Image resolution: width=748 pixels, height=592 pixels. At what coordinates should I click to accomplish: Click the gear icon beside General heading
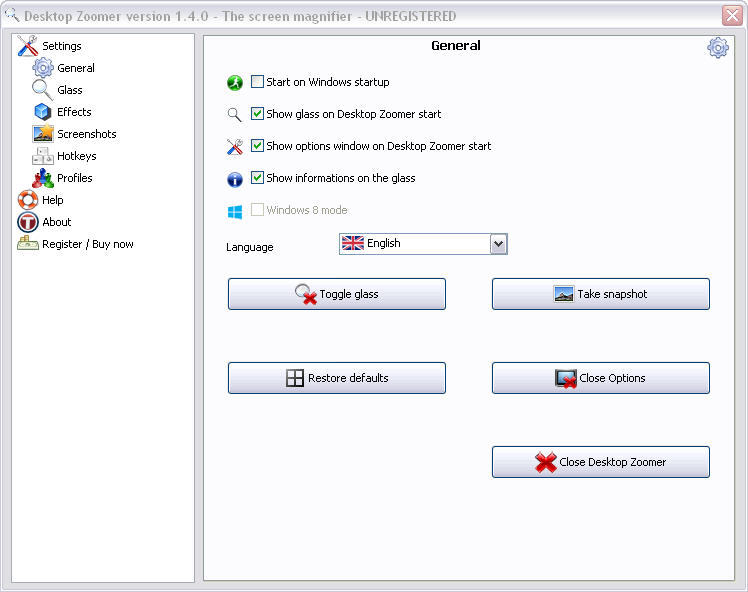[x=718, y=48]
